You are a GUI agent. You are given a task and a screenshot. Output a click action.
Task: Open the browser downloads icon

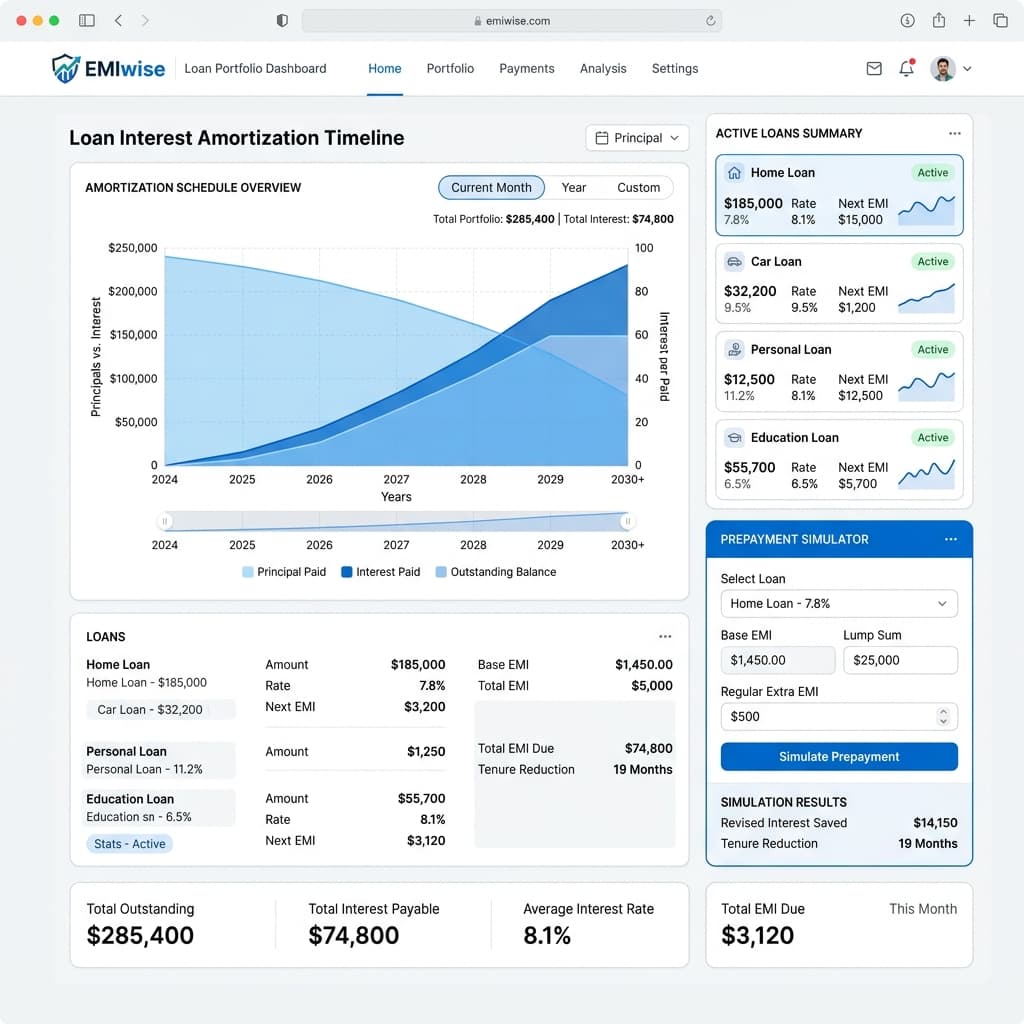point(907,20)
